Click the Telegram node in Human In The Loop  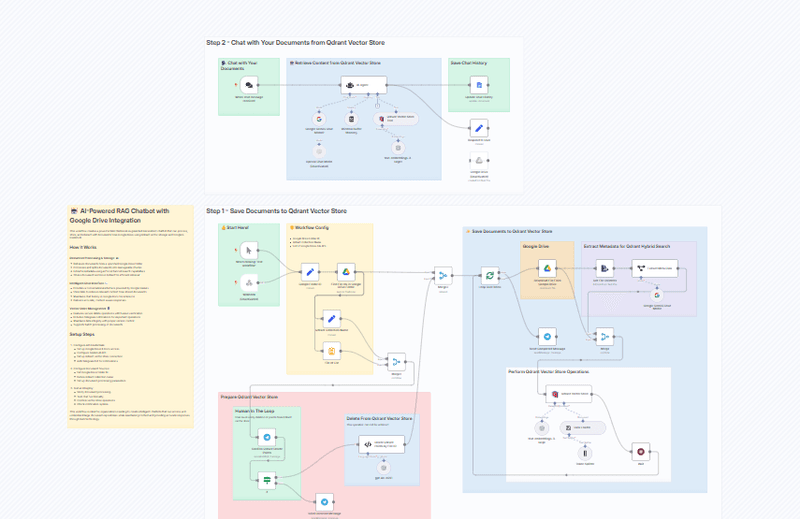click(x=267, y=438)
